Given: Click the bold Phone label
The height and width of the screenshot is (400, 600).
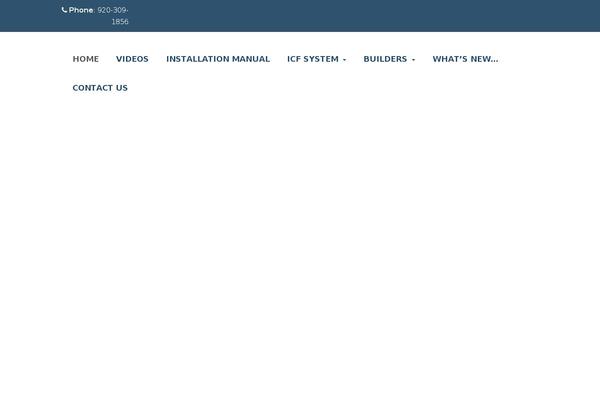Looking at the screenshot, I should tap(81, 10).
